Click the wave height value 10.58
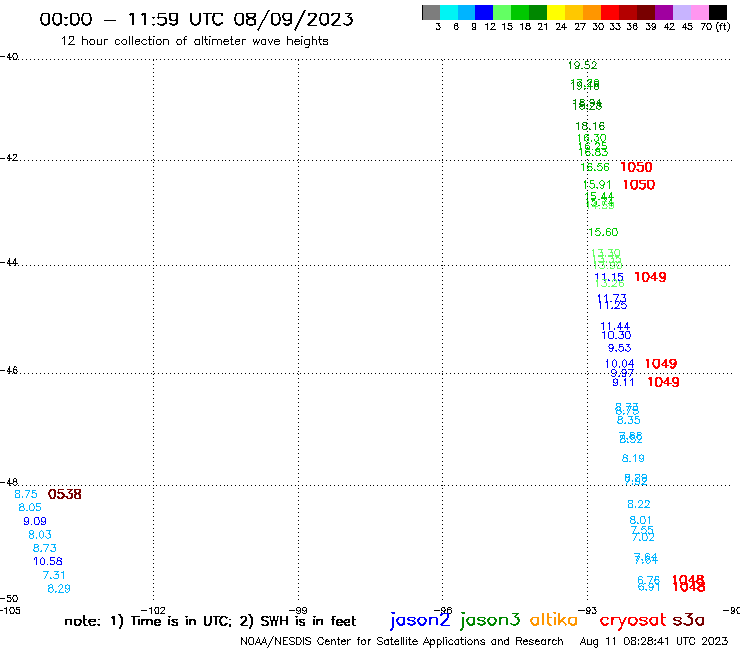 [48, 561]
